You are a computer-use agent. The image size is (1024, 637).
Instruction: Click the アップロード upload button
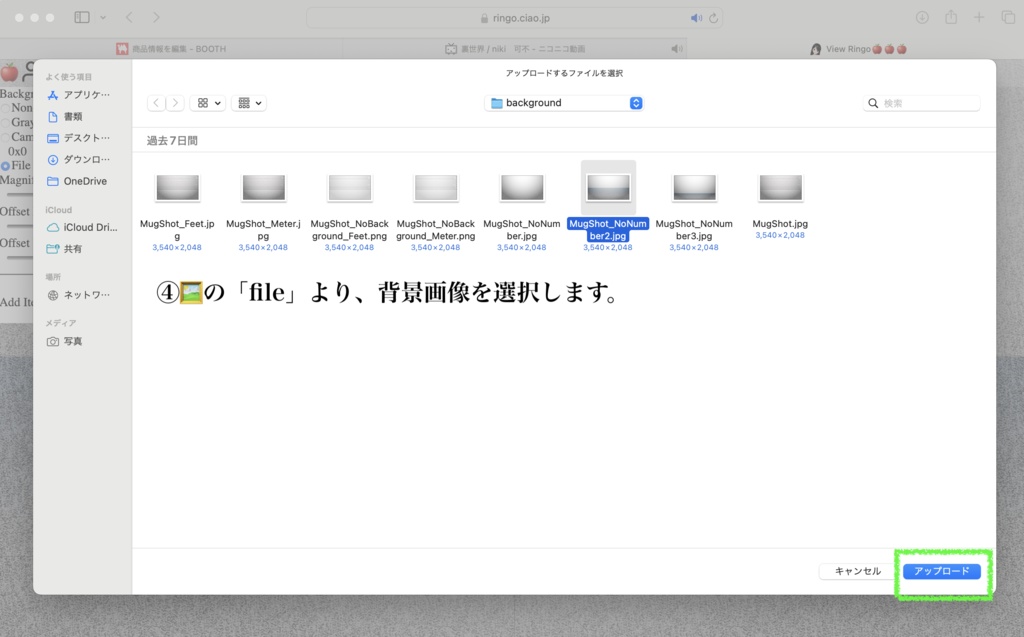pos(941,571)
